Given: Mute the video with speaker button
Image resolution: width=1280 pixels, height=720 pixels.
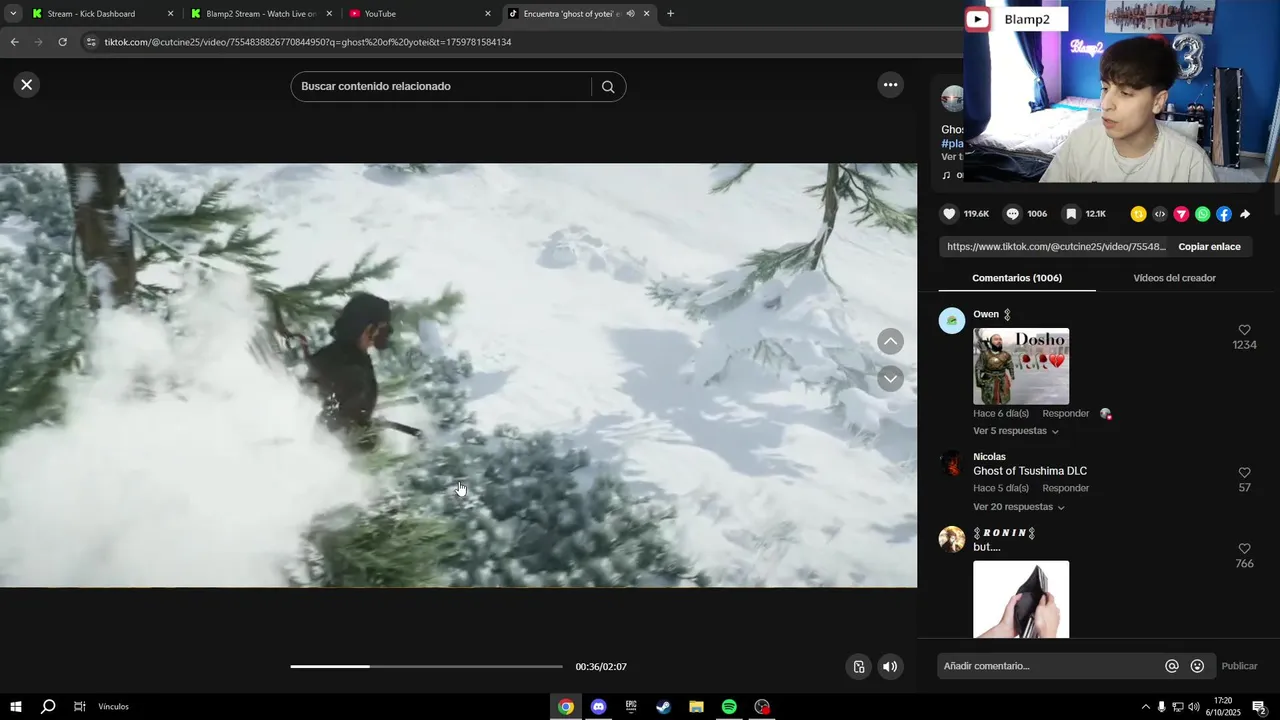Looking at the screenshot, I should (890, 667).
